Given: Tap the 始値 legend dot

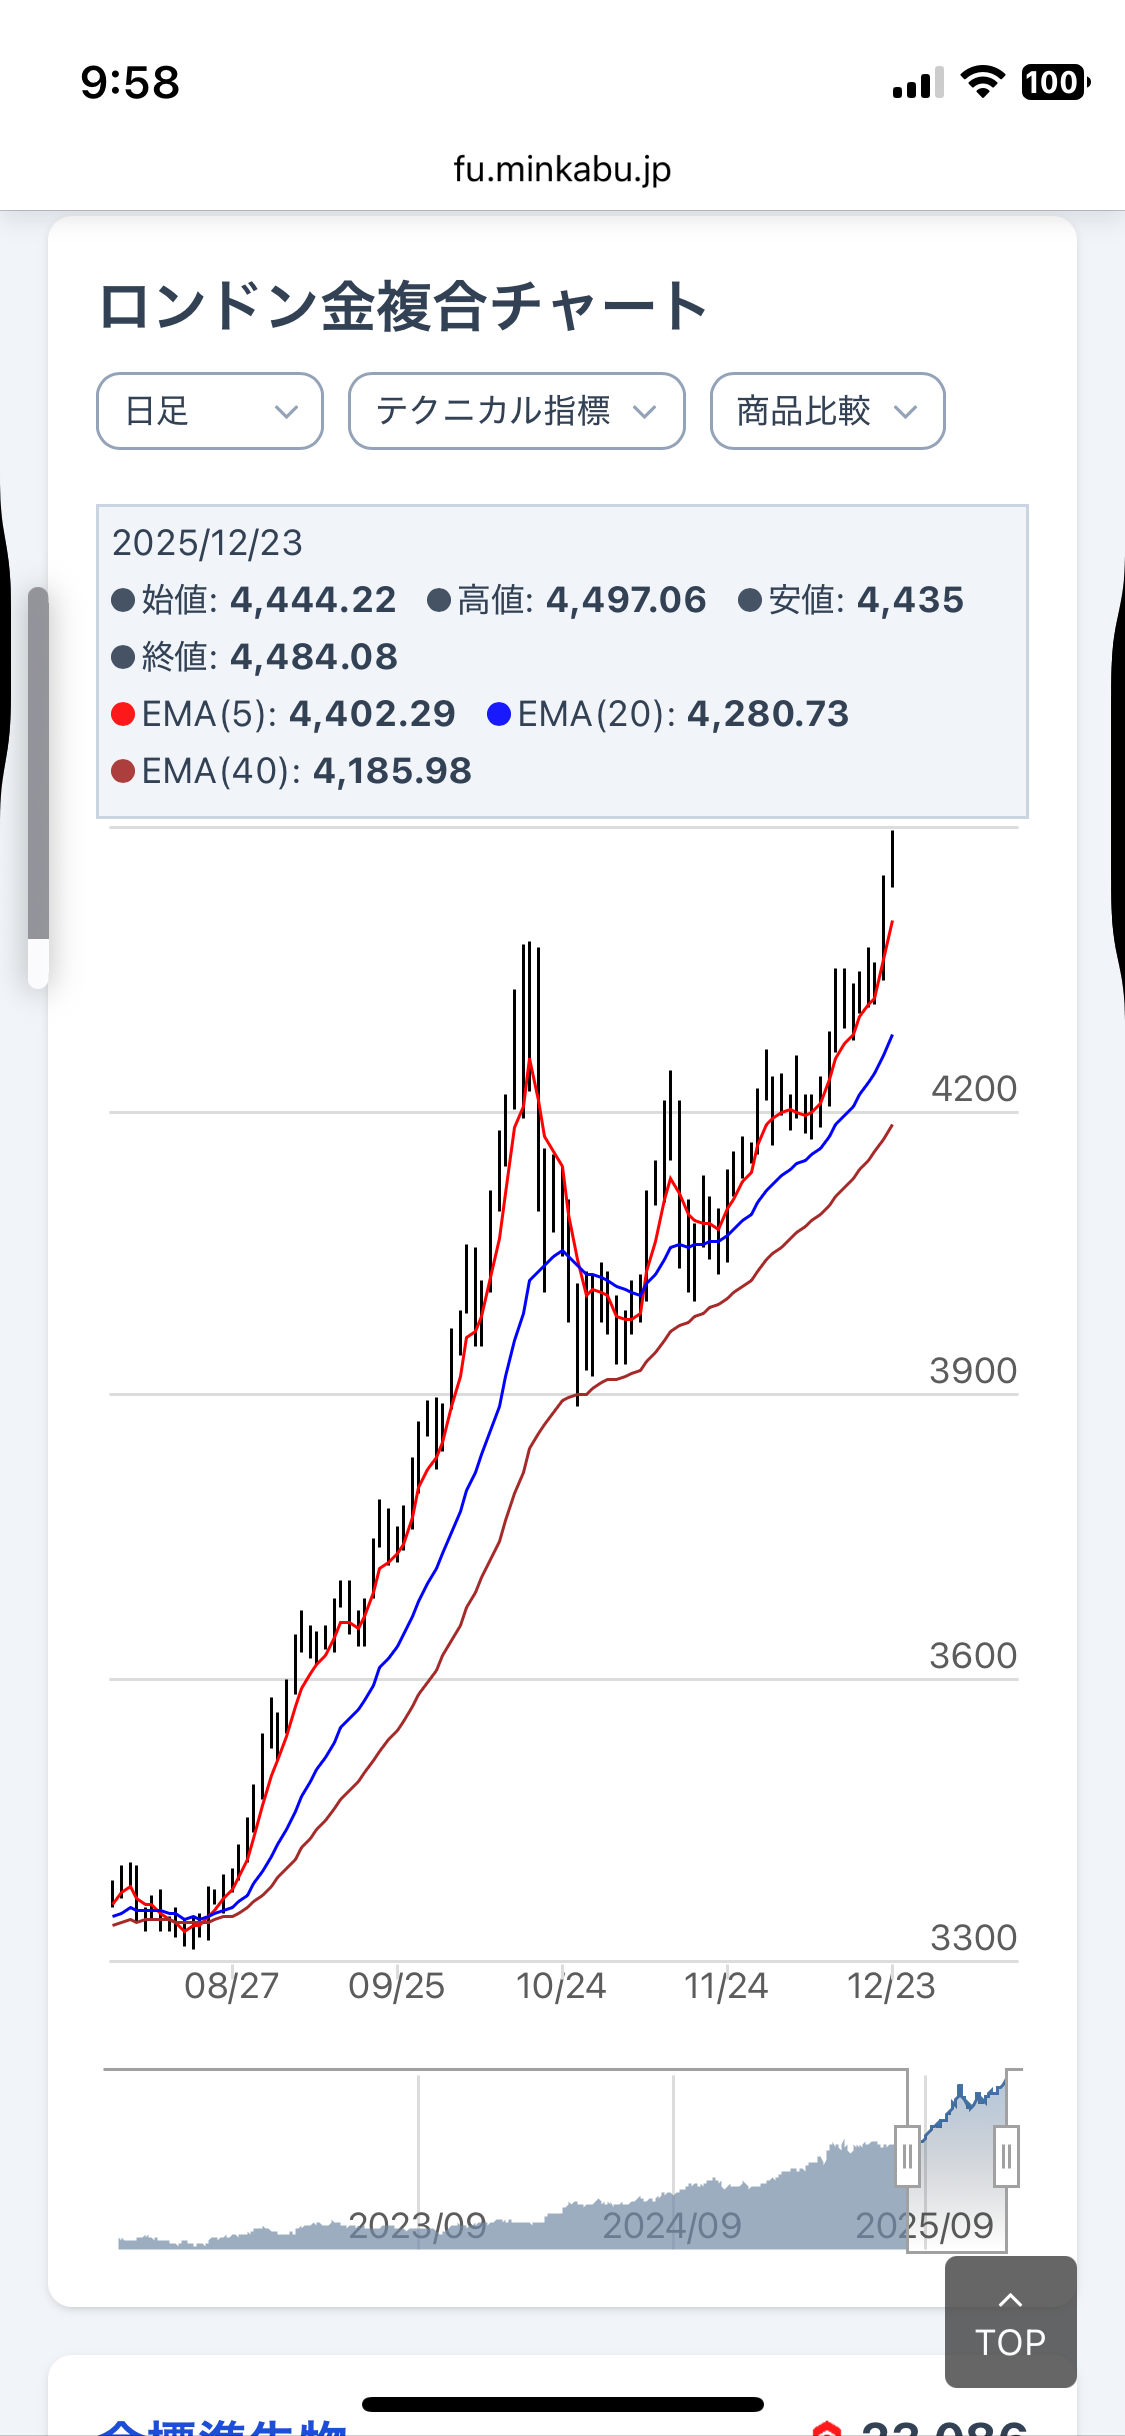Looking at the screenshot, I should tap(123, 600).
